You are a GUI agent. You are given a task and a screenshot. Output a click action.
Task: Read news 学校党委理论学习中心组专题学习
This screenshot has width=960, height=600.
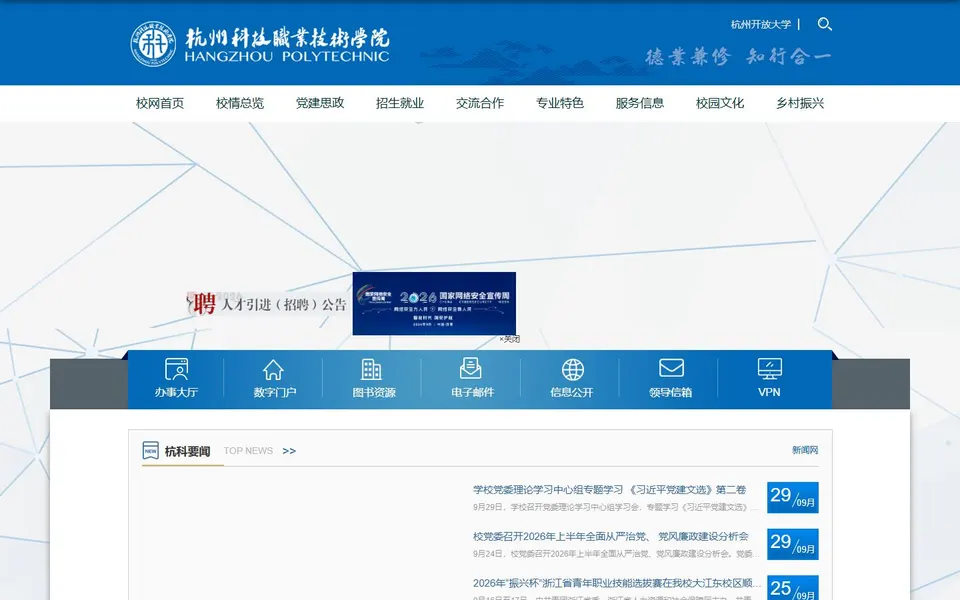[609, 490]
